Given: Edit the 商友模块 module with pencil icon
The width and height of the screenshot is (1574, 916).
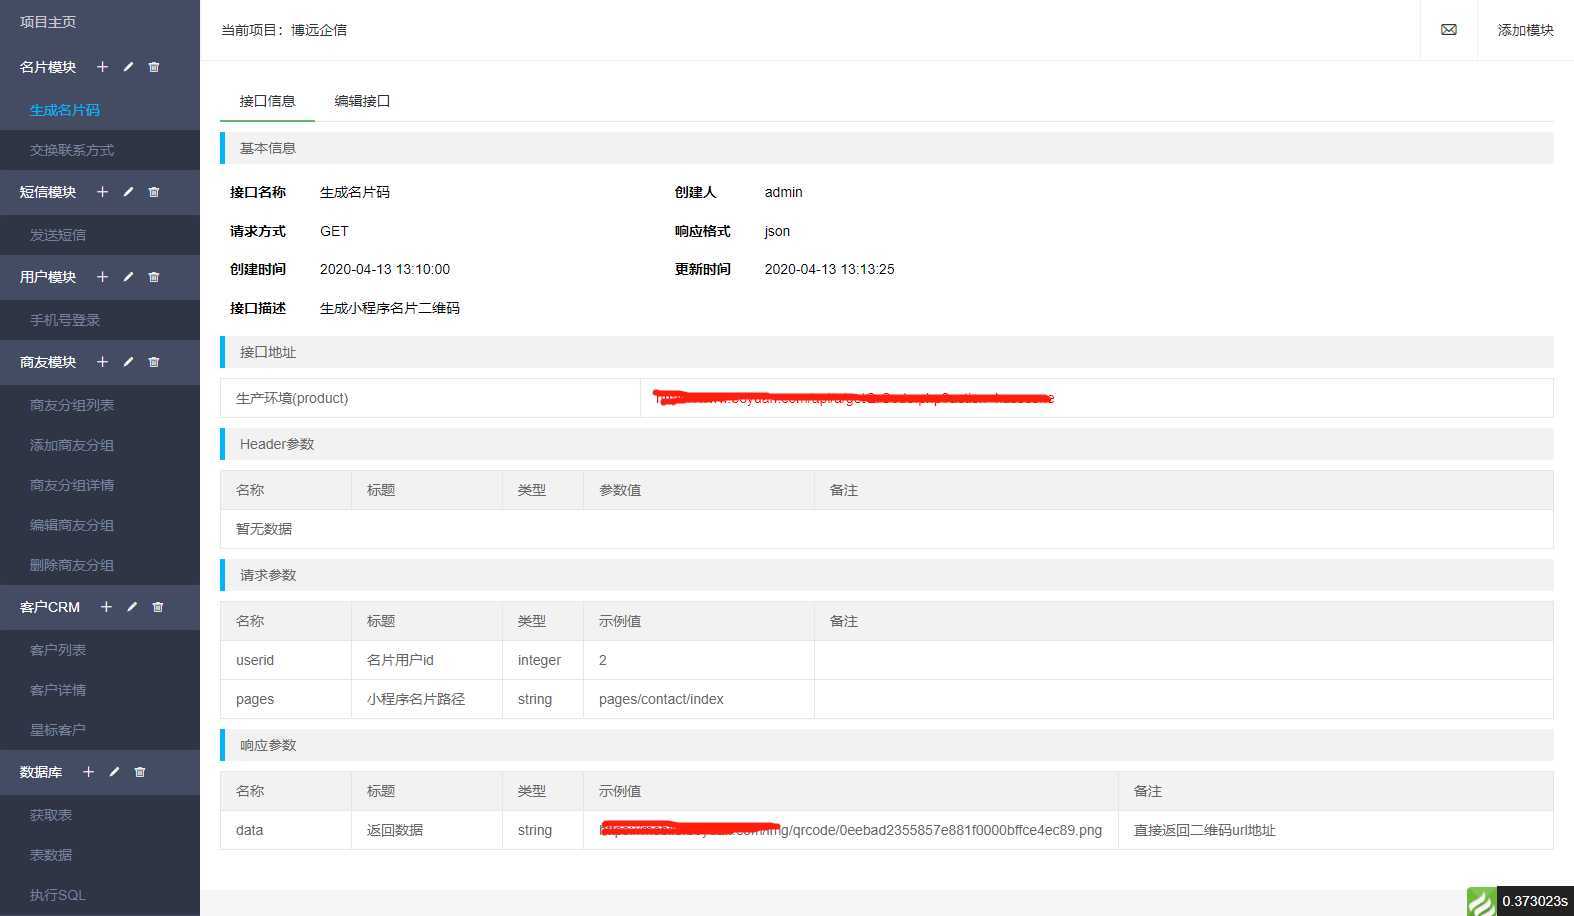Looking at the screenshot, I should tap(128, 362).
